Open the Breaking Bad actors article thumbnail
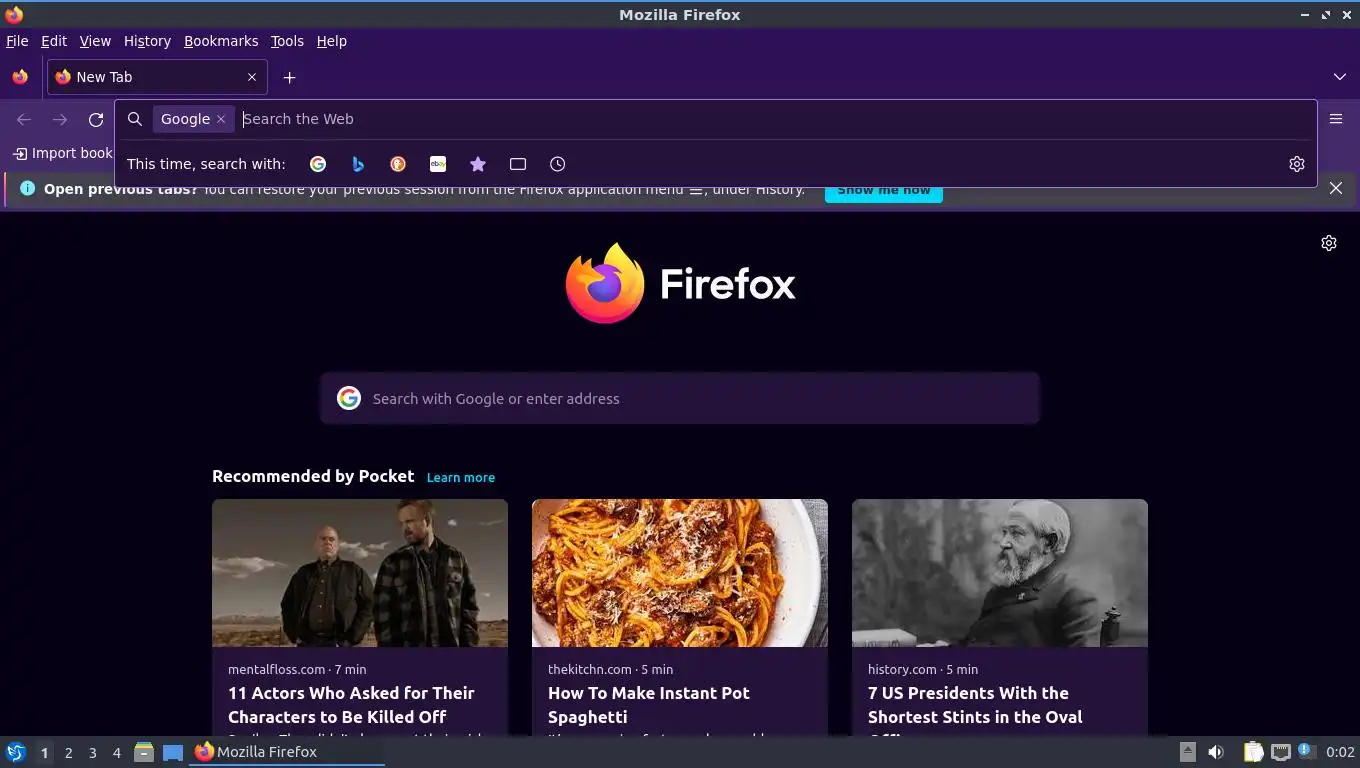The width and height of the screenshot is (1360, 768). (360, 573)
